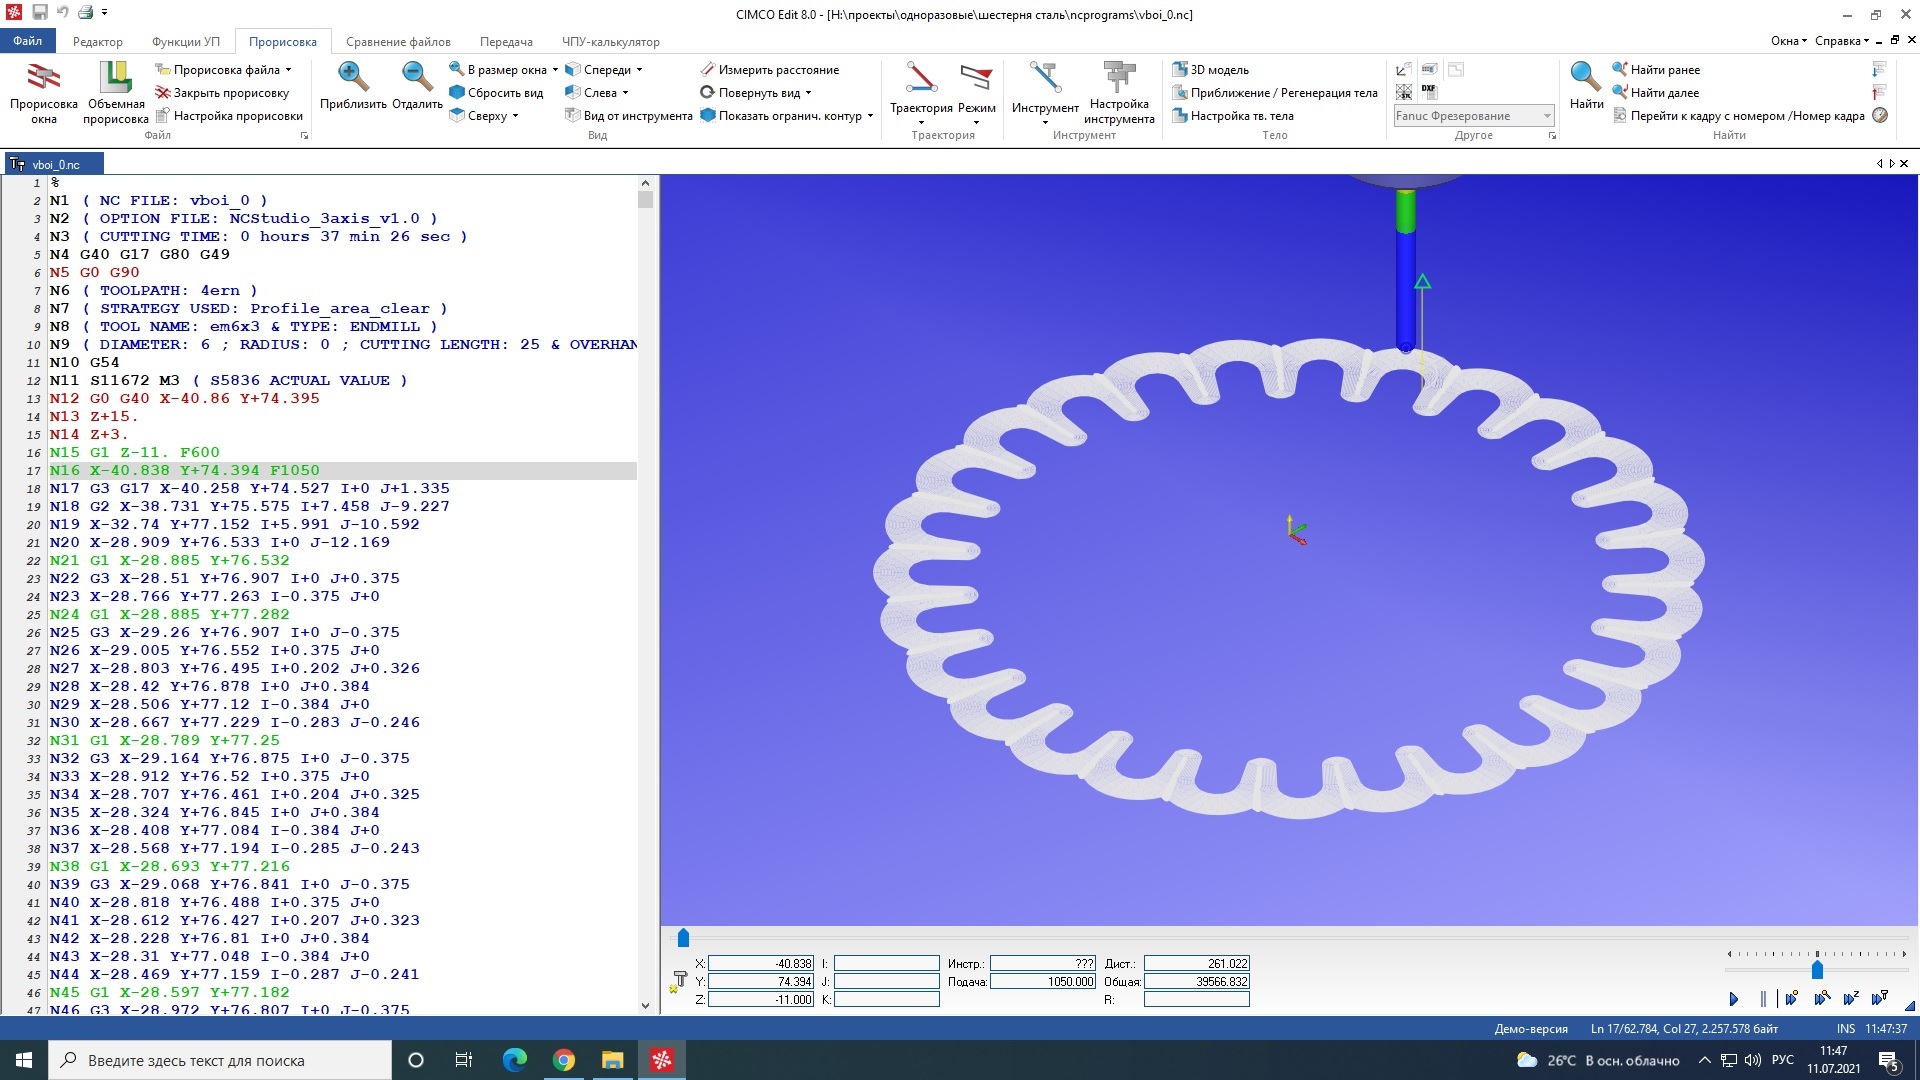Expand the Сверху view dropdown
The image size is (1920, 1080).
515,116
